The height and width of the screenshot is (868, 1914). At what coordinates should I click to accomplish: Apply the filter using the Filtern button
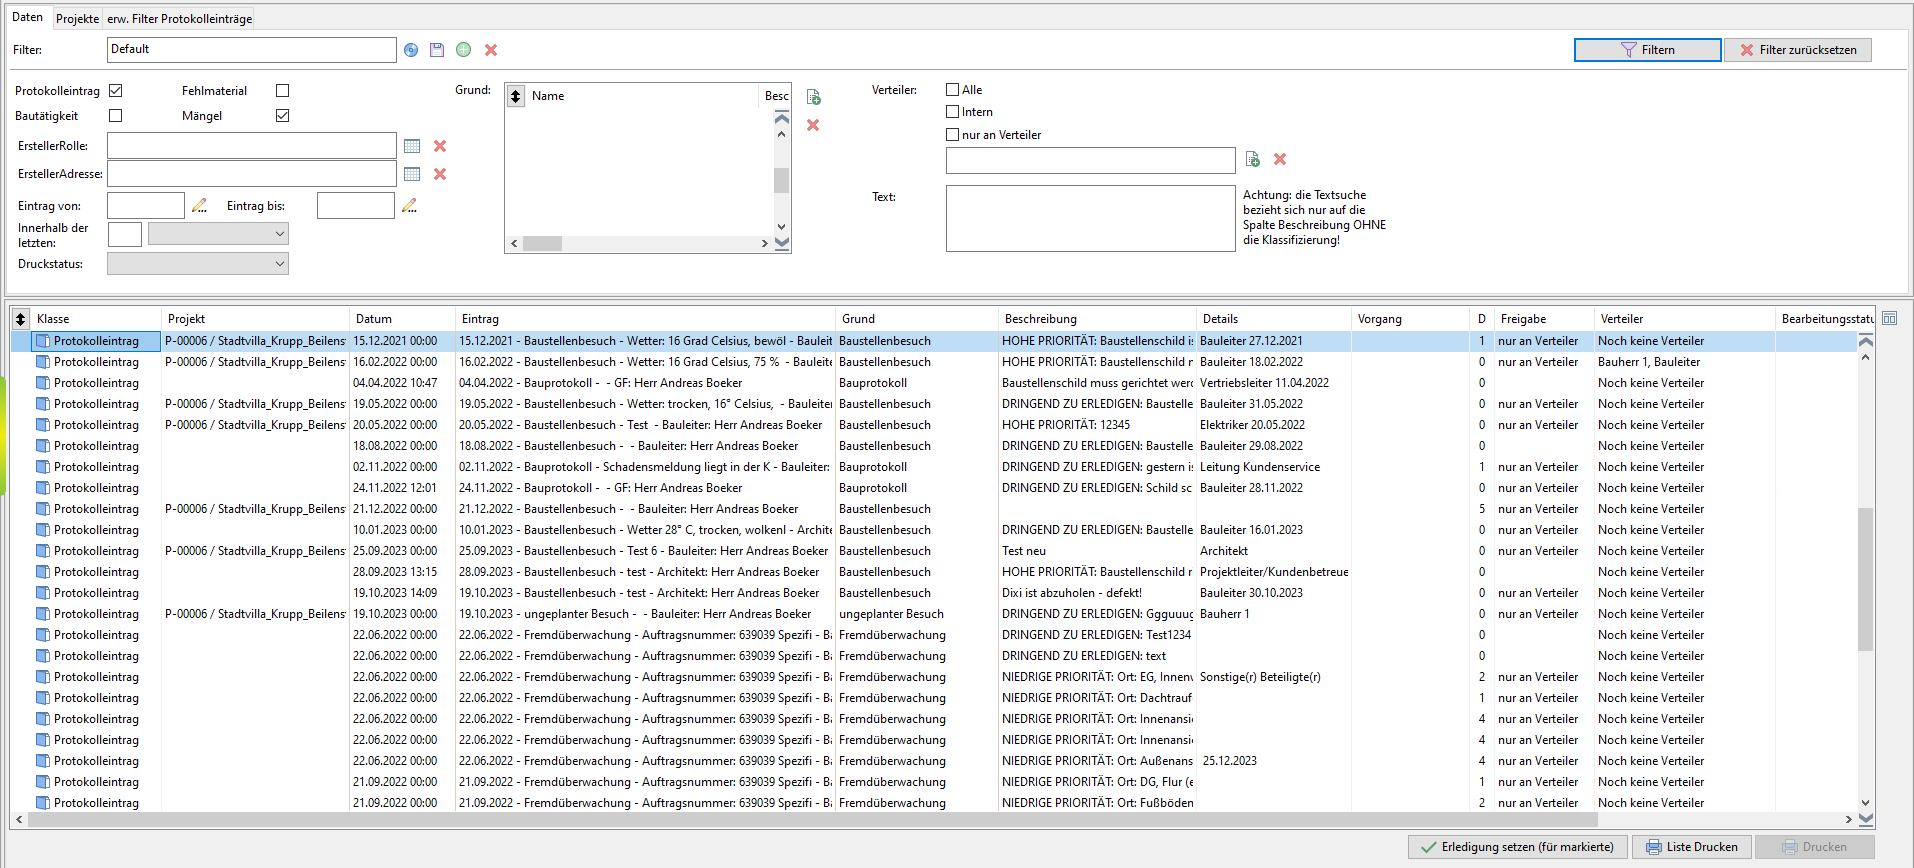pos(1647,50)
